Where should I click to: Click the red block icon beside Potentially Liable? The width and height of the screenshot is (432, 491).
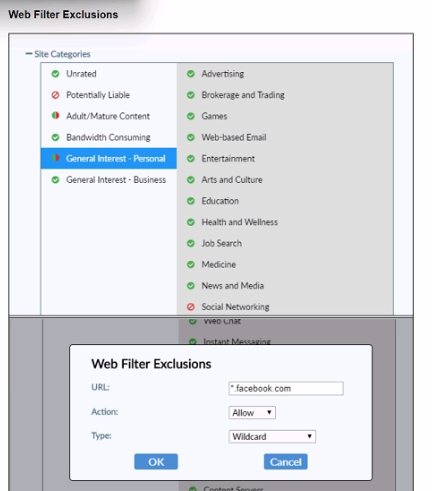coord(55,95)
